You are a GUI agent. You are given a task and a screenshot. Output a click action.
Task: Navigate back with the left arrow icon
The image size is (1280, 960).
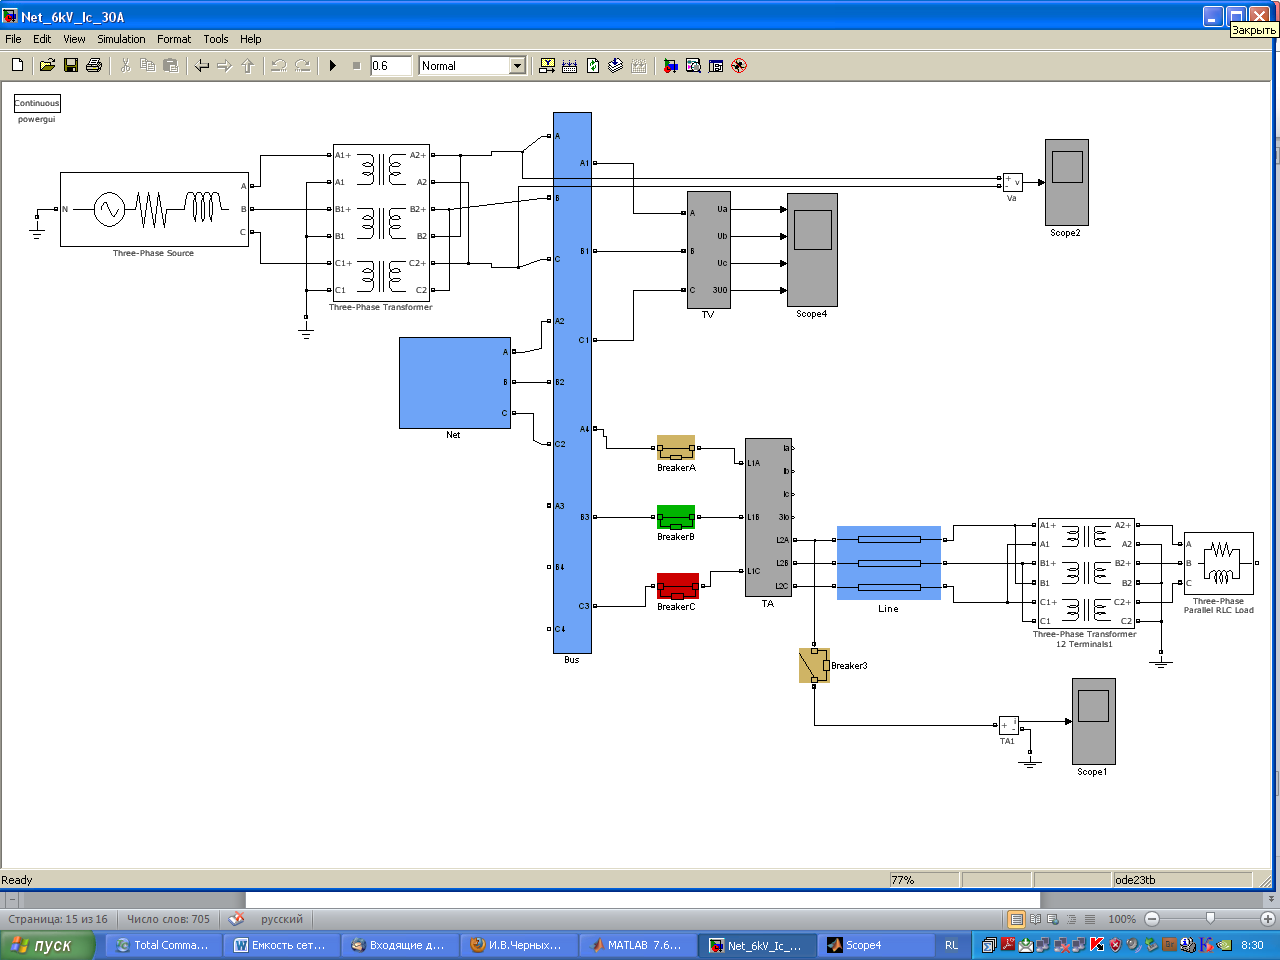pos(202,65)
